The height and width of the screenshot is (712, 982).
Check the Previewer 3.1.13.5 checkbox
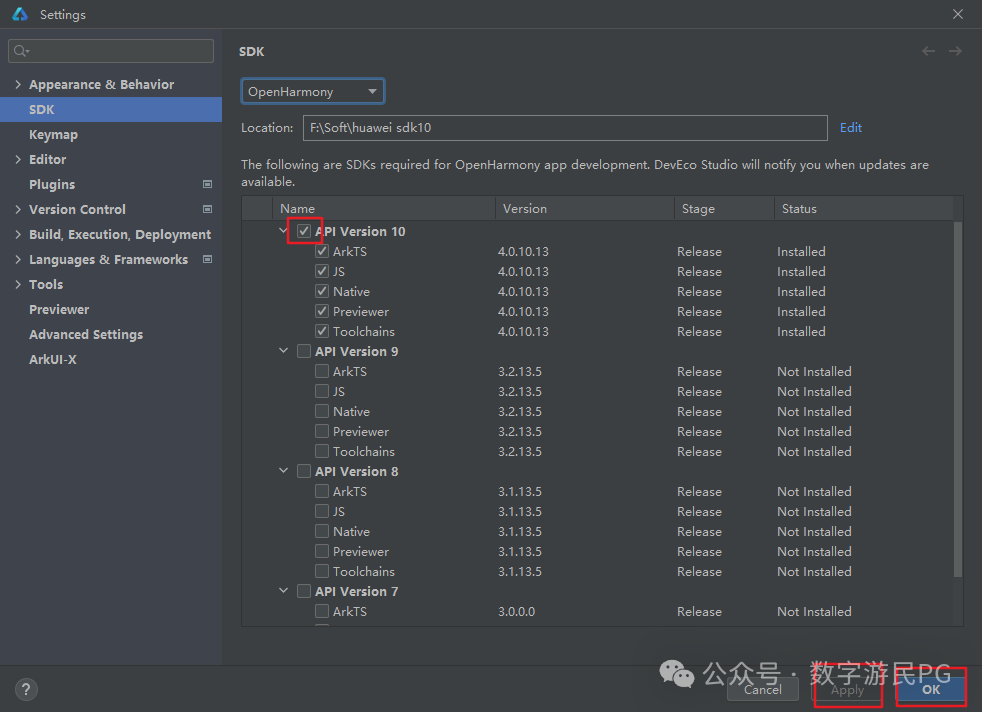pyautogui.click(x=322, y=552)
